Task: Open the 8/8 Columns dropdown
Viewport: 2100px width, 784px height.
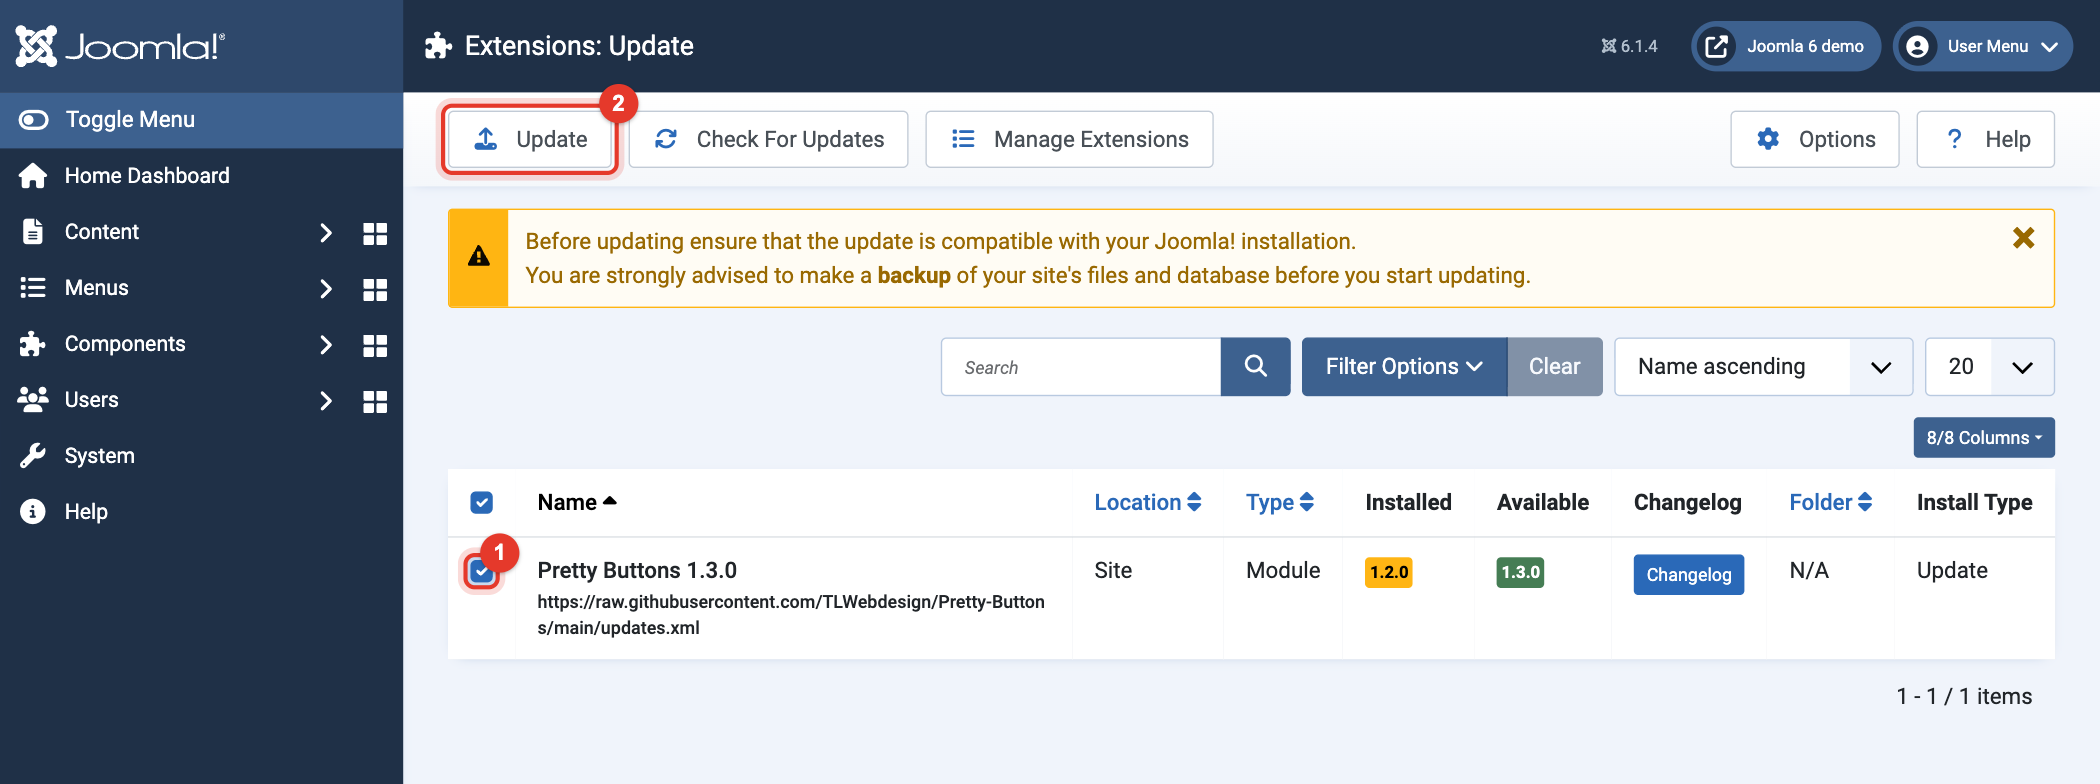Action: coord(1984,438)
